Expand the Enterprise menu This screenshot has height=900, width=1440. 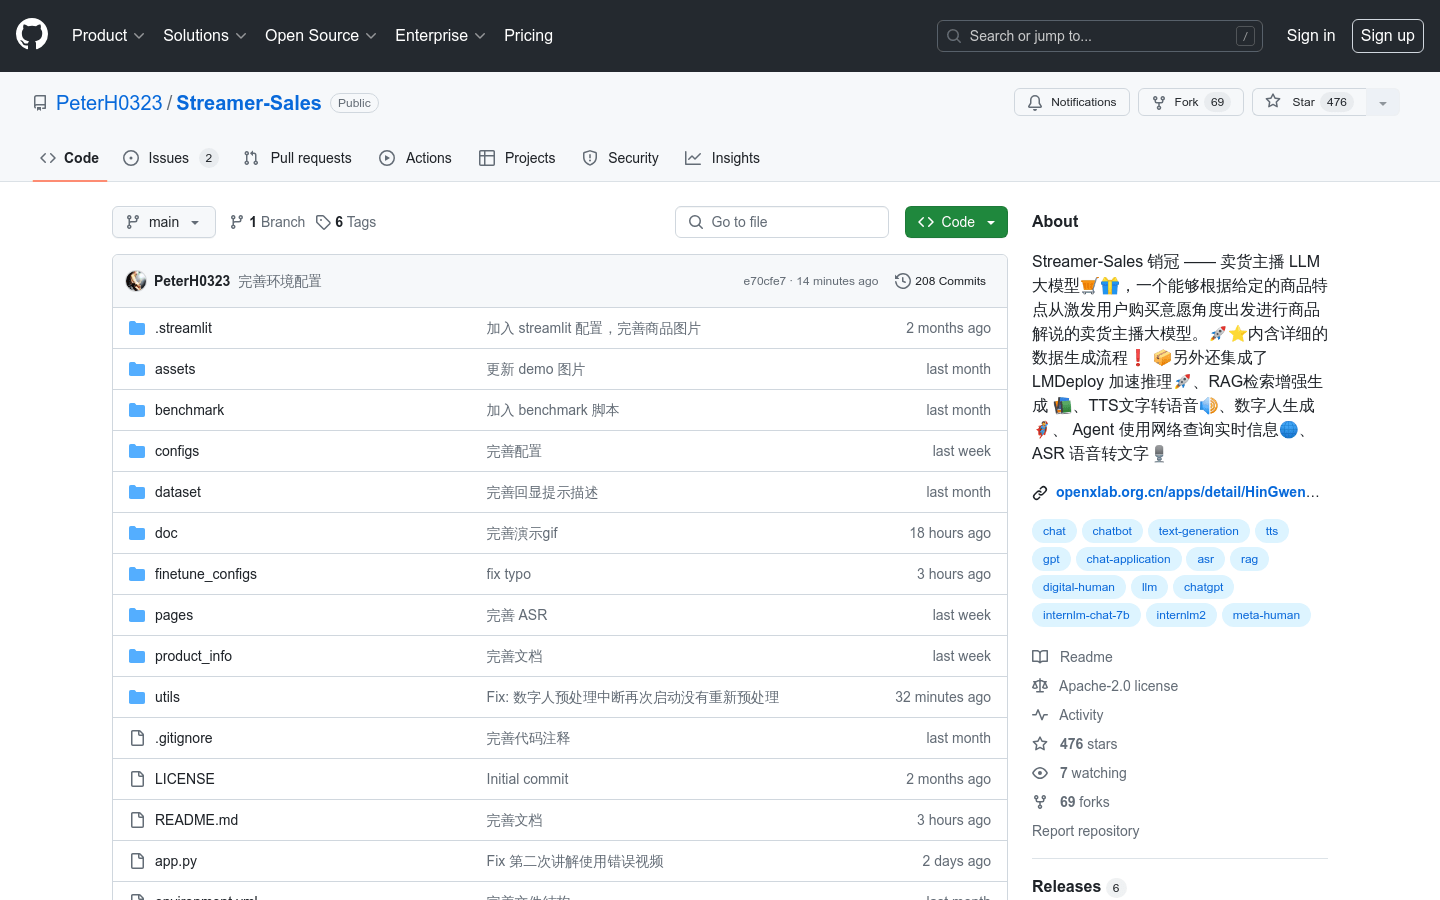point(440,35)
